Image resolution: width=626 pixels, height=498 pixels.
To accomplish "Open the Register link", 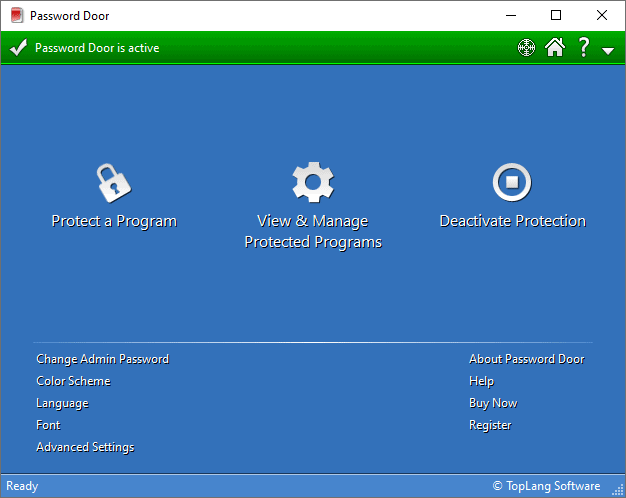I will [490, 425].
